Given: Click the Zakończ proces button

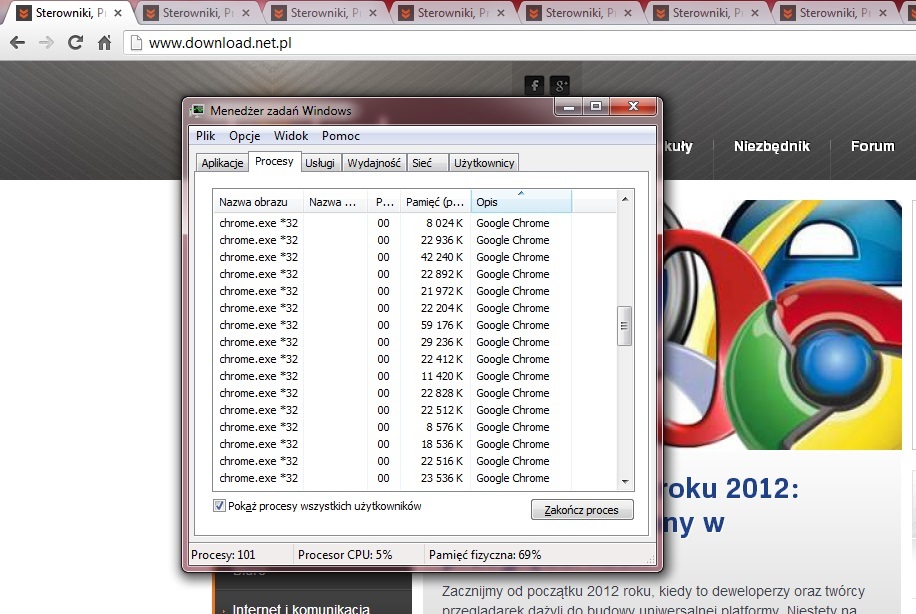Looking at the screenshot, I should [582, 509].
